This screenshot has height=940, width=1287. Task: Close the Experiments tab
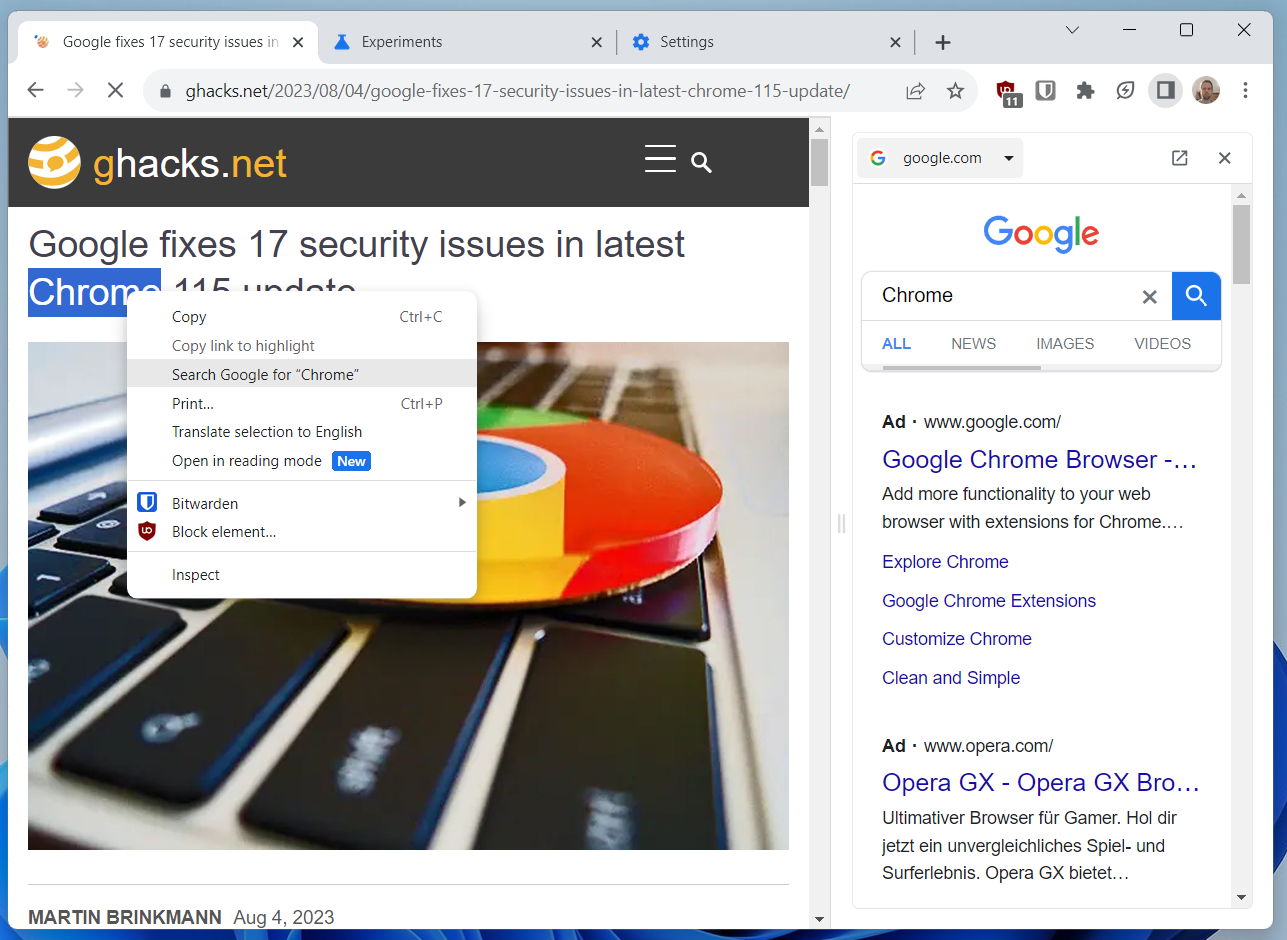pos(596,42)
